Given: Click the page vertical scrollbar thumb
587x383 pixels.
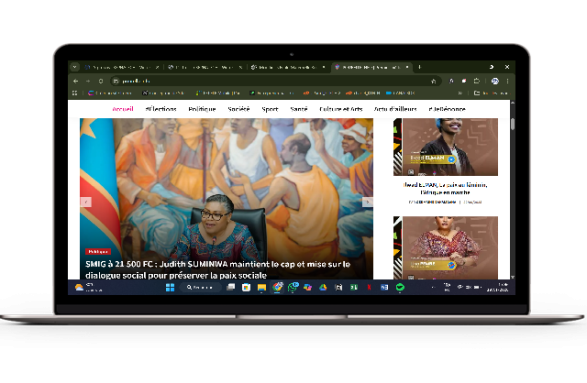Looking at the screenshot, I should (513, 124).
